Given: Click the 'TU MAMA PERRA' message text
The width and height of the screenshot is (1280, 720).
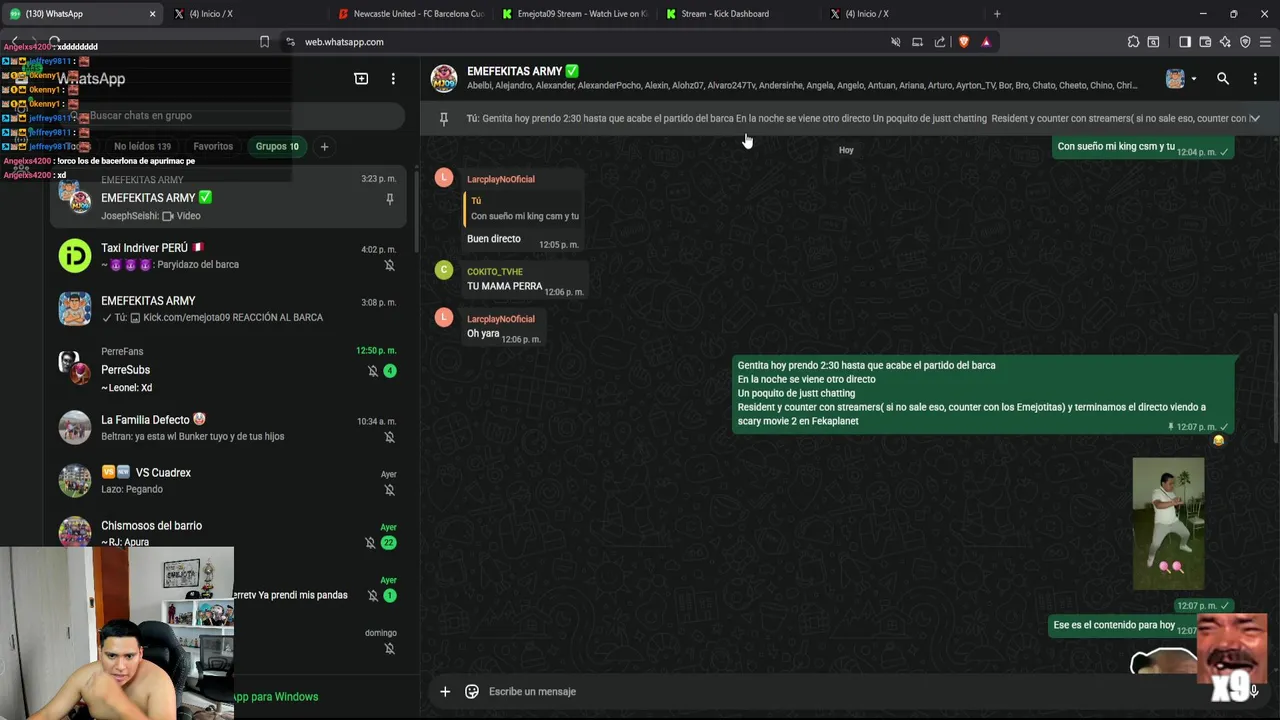Looking at the screenshot, I should click(x=504, y=286).
